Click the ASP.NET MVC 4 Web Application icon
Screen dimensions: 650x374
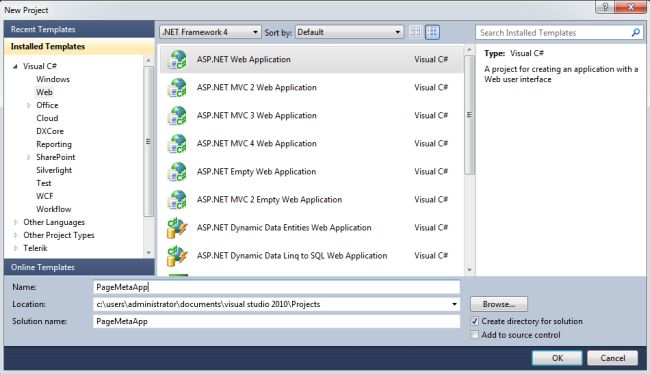tap(177, 144)
